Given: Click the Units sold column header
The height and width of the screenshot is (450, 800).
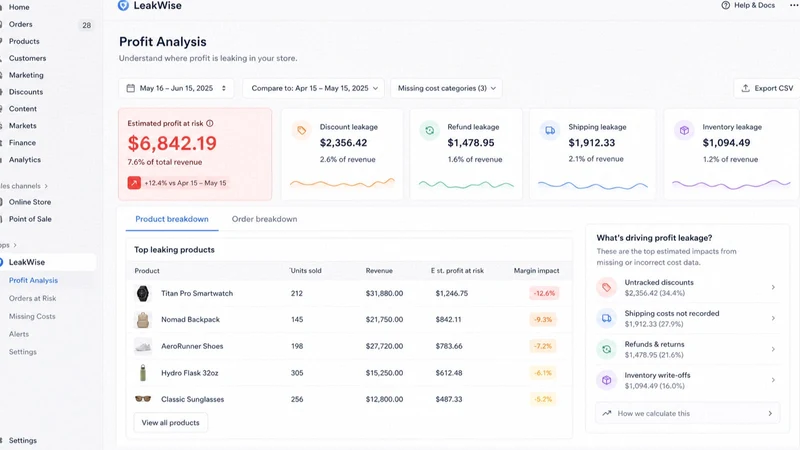Looking at the screenshot, I should [306, 271].
